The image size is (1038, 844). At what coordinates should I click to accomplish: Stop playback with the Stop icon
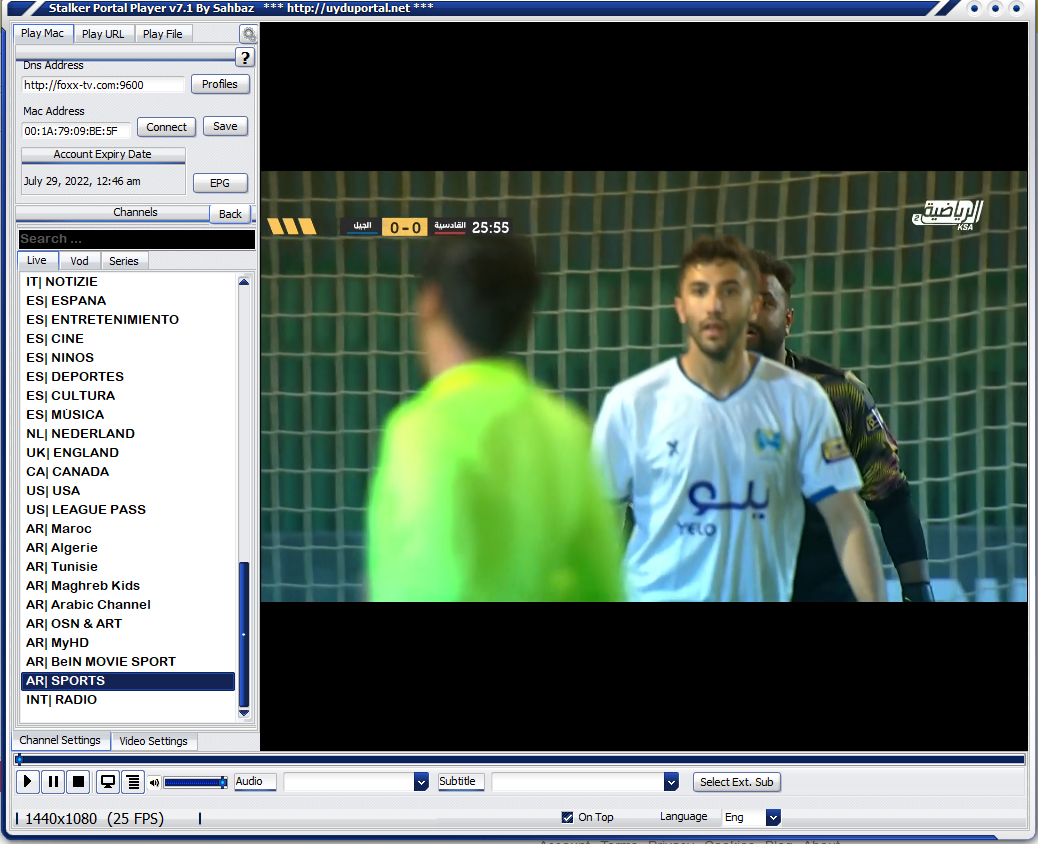pyautogui.click(x=77, y=782)
